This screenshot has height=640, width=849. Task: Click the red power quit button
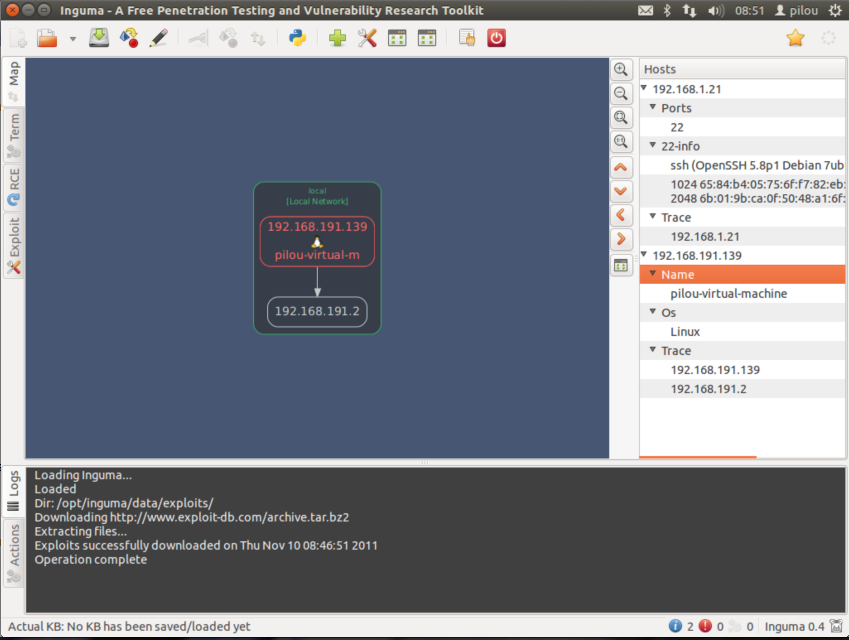(497, 38)
